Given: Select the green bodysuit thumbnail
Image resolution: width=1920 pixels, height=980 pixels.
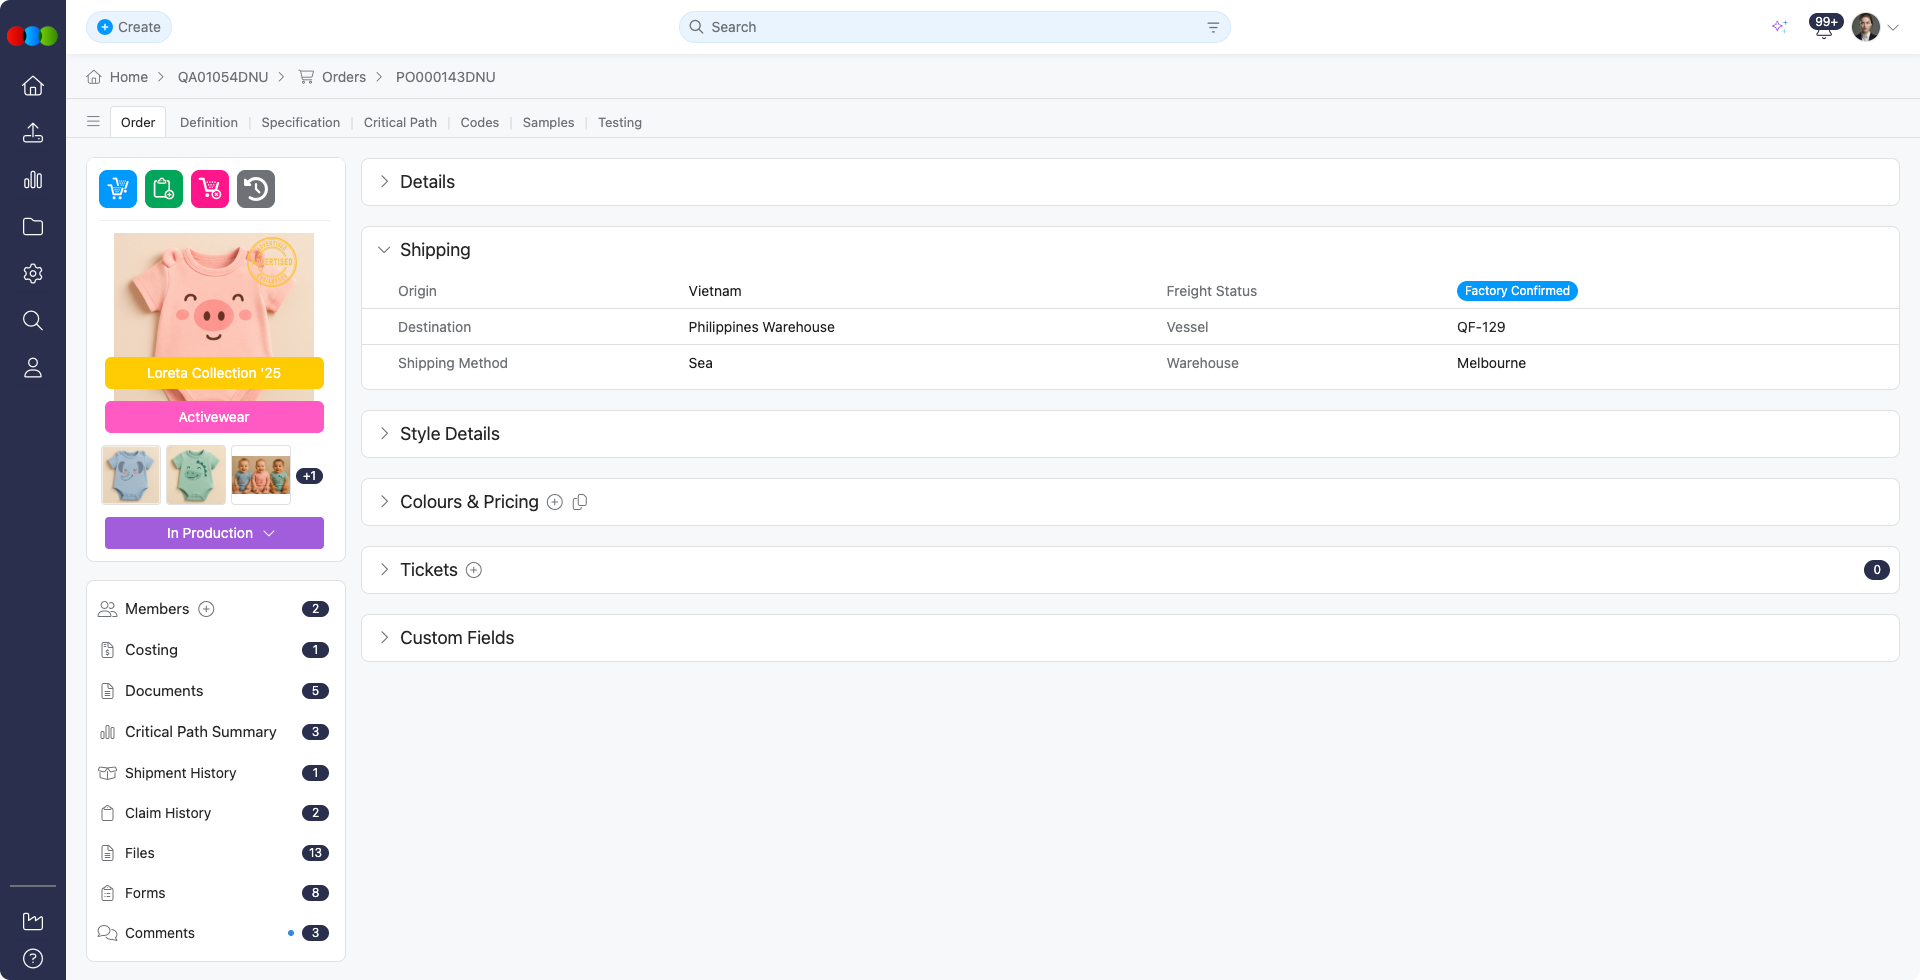Looking at the screenshot, I should tap(196, 475).
